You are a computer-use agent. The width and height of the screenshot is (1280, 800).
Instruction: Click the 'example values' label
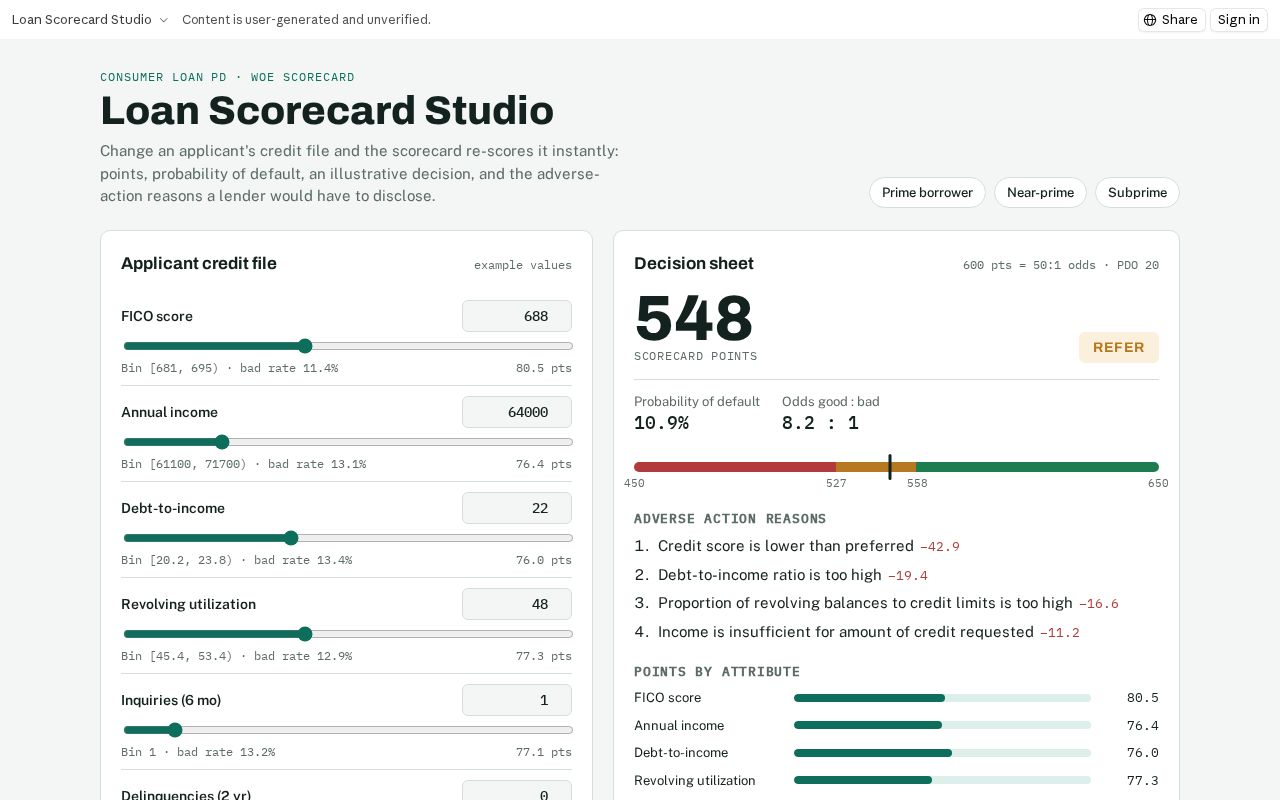tap(523, 265)
